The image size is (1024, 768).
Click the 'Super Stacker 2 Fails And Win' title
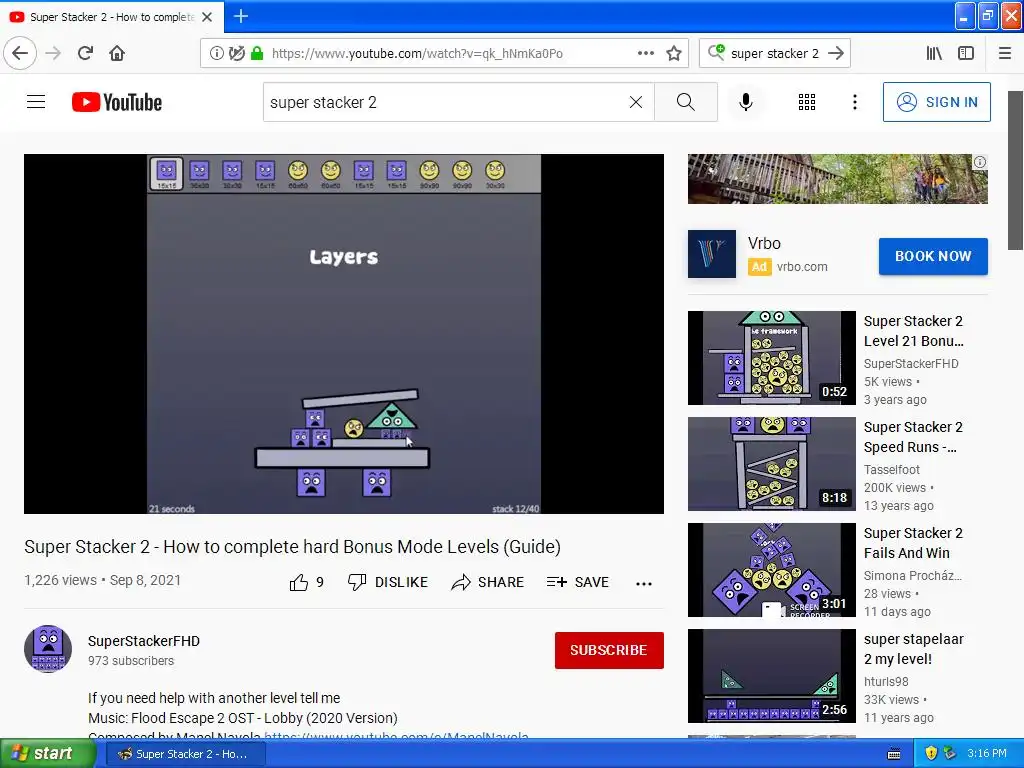pyautogui.click(x=913, y=543)
